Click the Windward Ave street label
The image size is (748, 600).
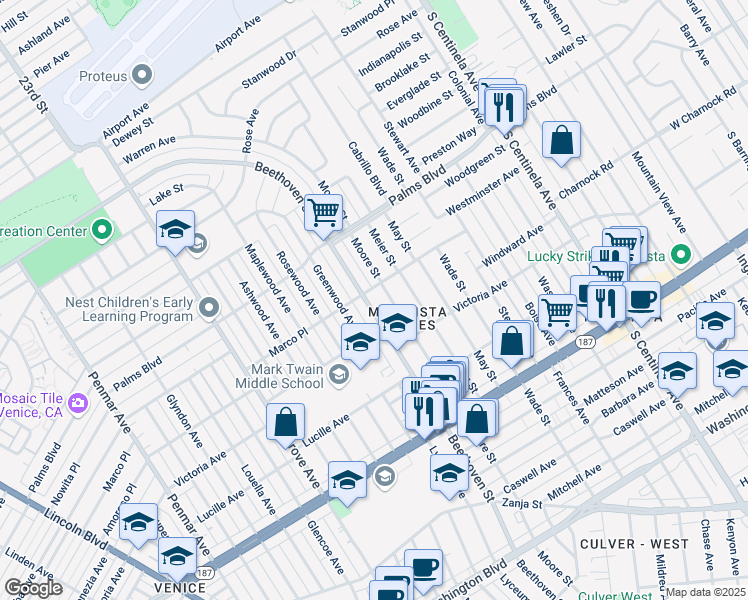(x=512, y=246)
